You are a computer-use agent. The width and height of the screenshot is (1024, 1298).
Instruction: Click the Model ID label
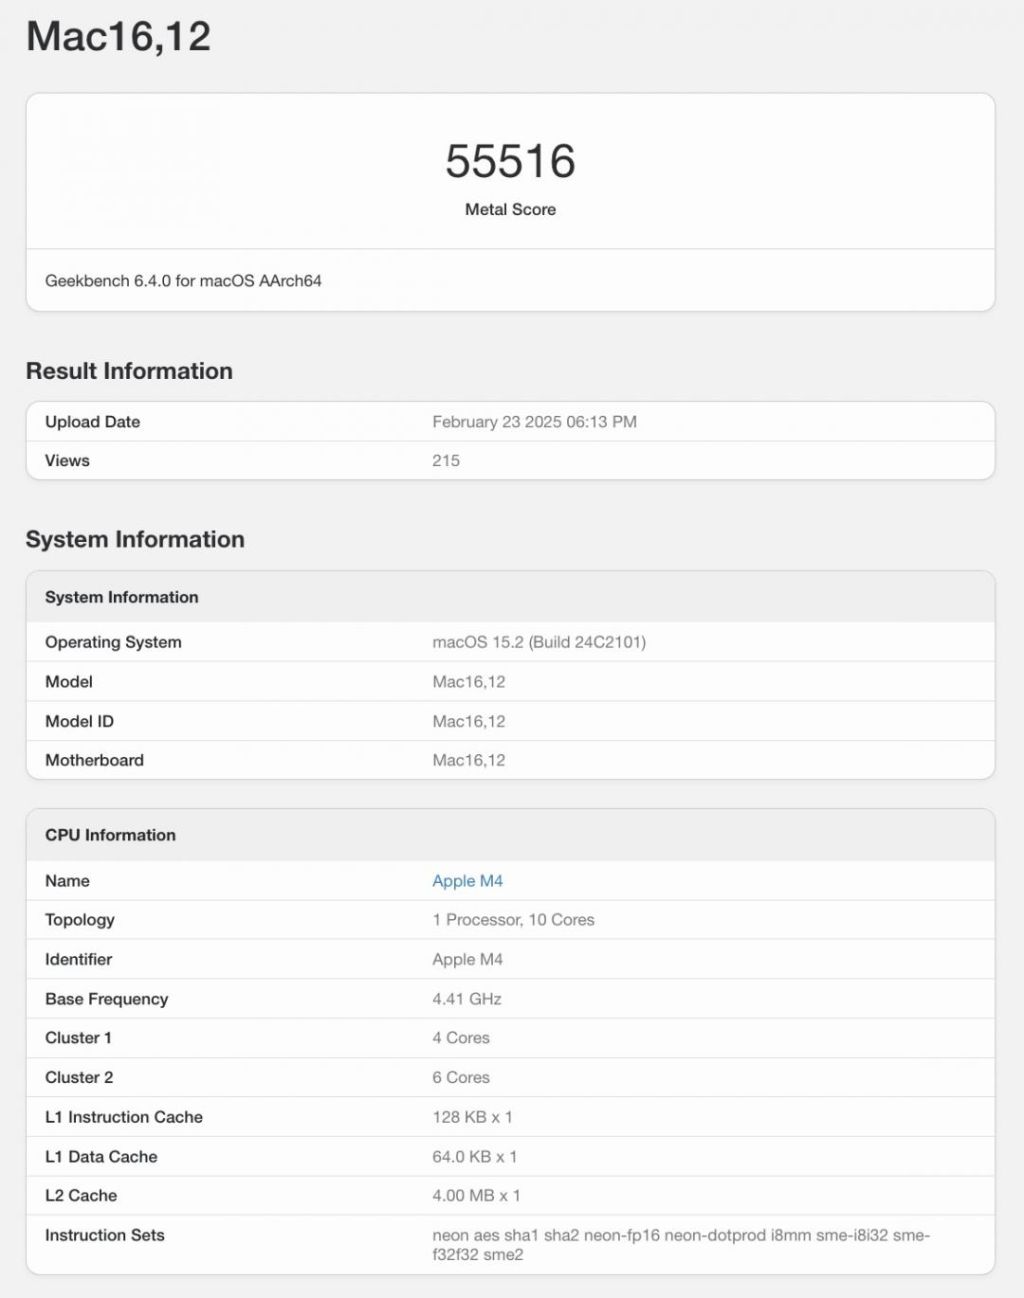pyautogui.click(x=79, y=722)
